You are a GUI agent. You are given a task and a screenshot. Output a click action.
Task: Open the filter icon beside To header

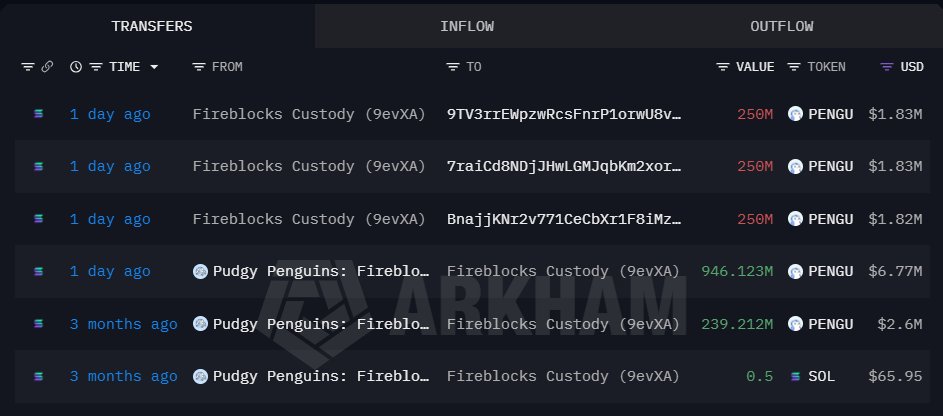(453, 67)
